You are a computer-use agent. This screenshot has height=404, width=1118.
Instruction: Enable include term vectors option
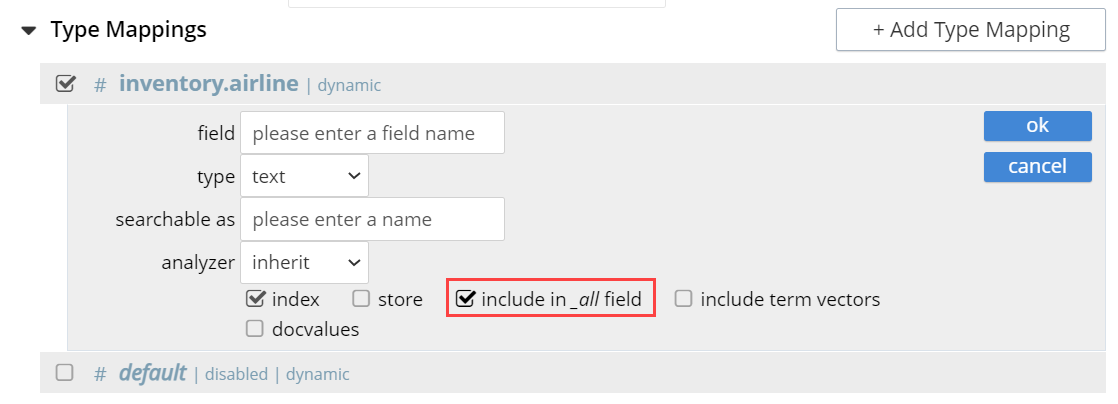(684, 298)
